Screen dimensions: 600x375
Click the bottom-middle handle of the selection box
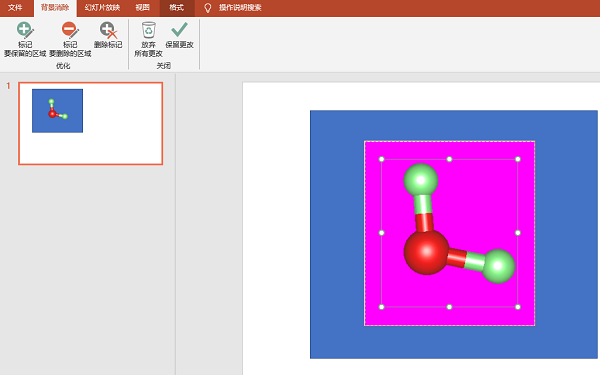450,307
